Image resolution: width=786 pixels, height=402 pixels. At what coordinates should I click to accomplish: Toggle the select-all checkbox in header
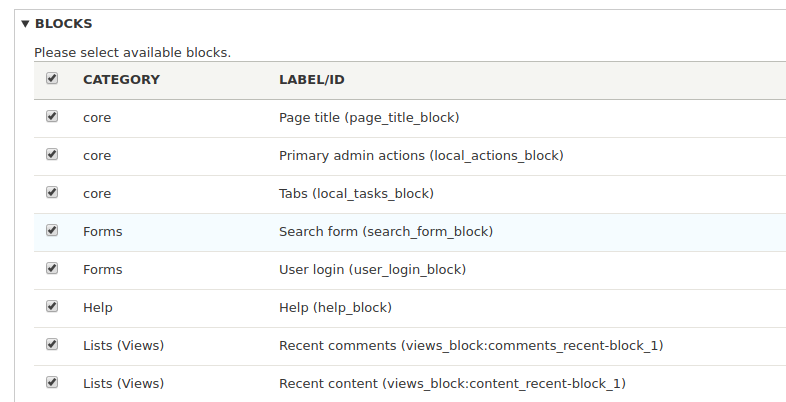tap(52, 78)
